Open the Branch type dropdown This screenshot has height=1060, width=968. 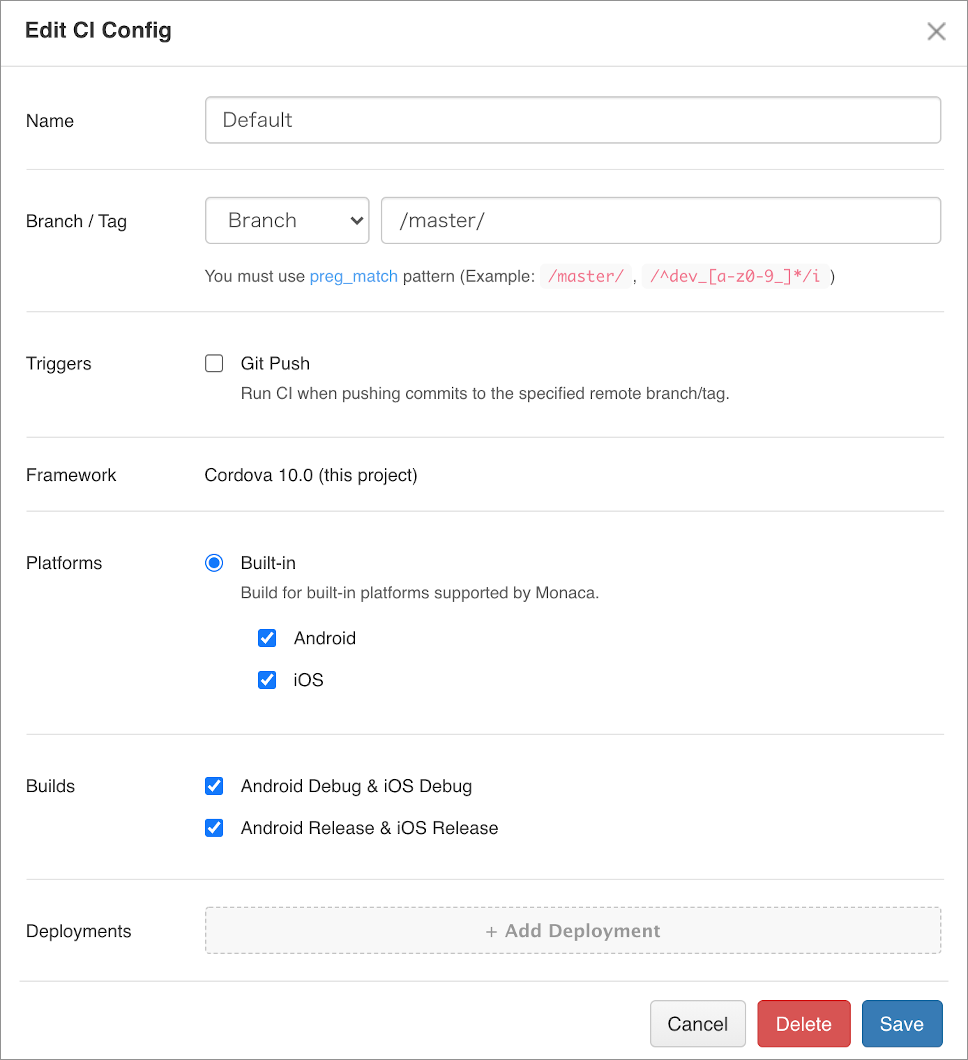click(x=287, y=220)
